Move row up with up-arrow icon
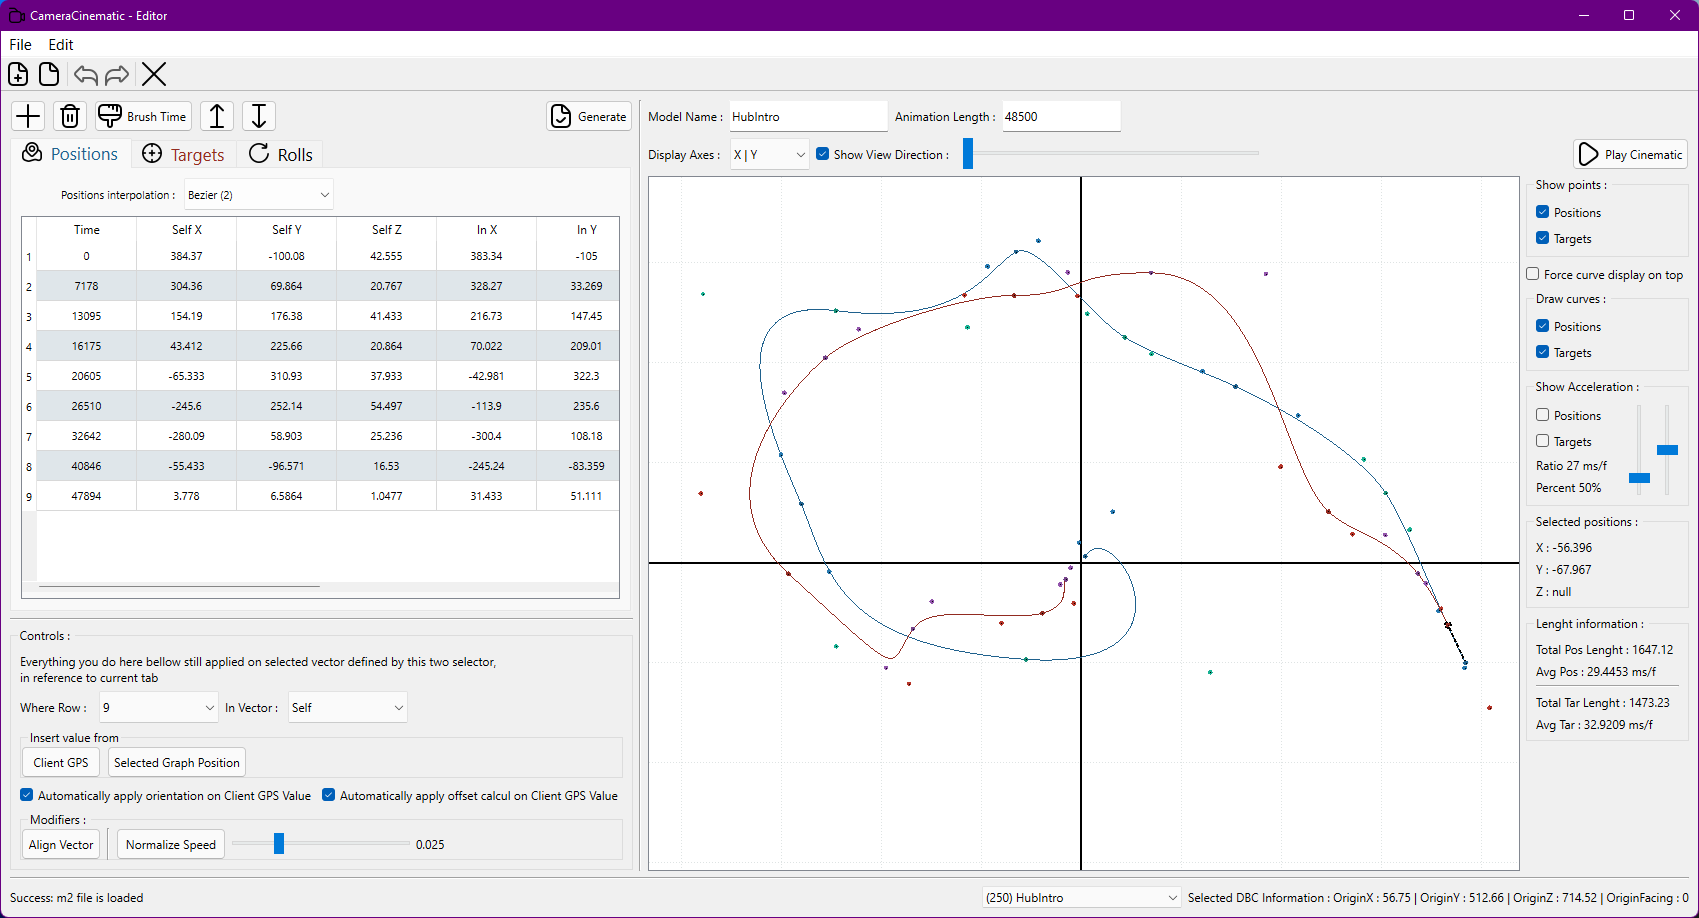The image size is (1699, 918). pyautogui.click(x=217, y=116)
